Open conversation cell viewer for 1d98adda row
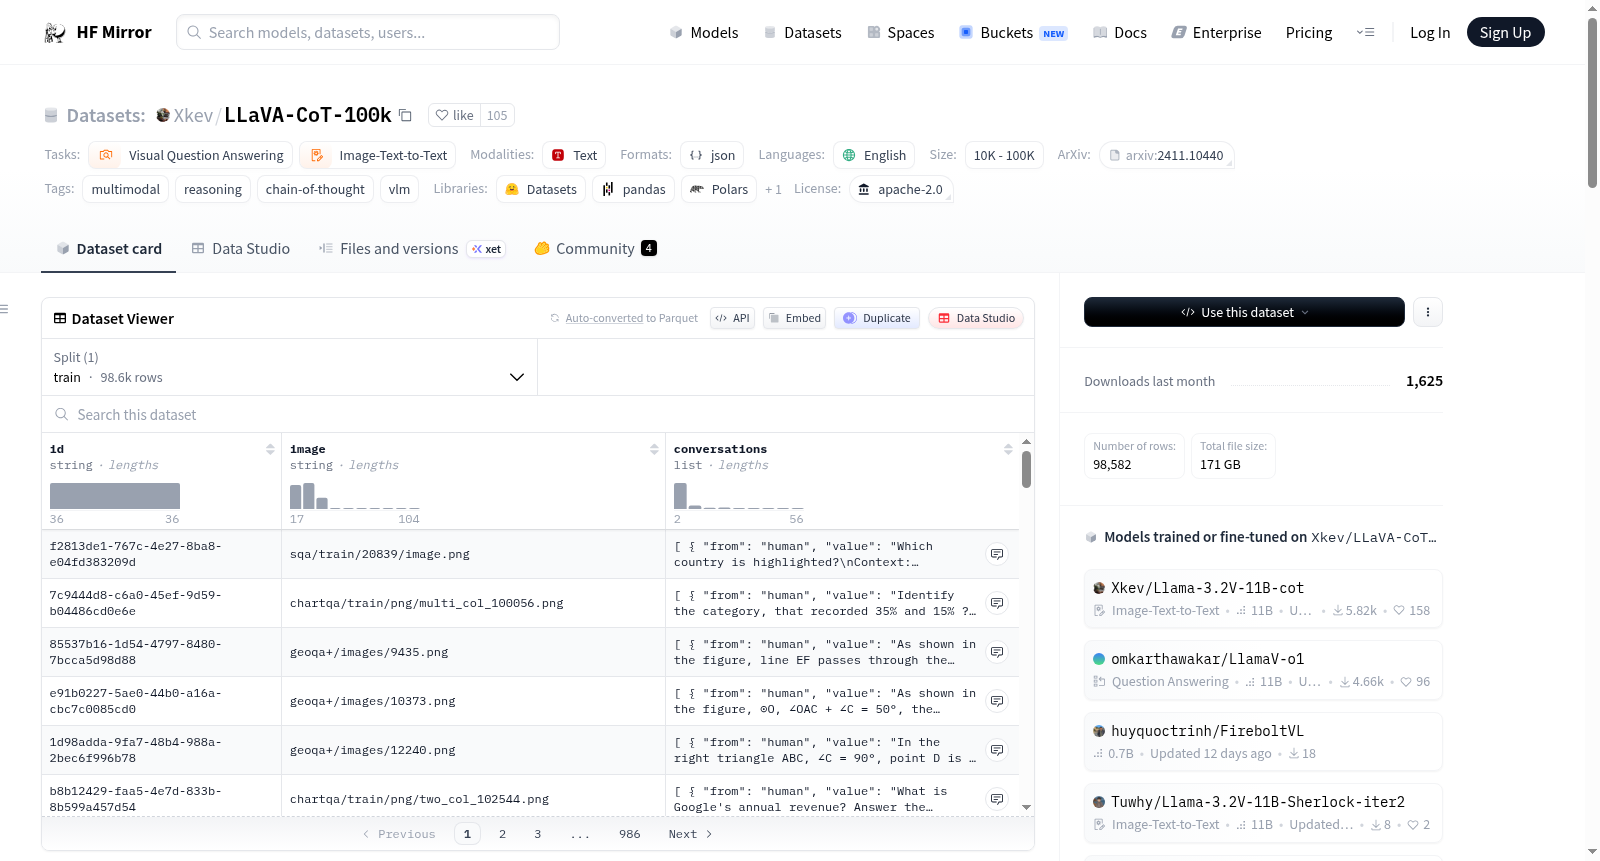The width and height of the screenshot is (1600, 861). point(997,750)
